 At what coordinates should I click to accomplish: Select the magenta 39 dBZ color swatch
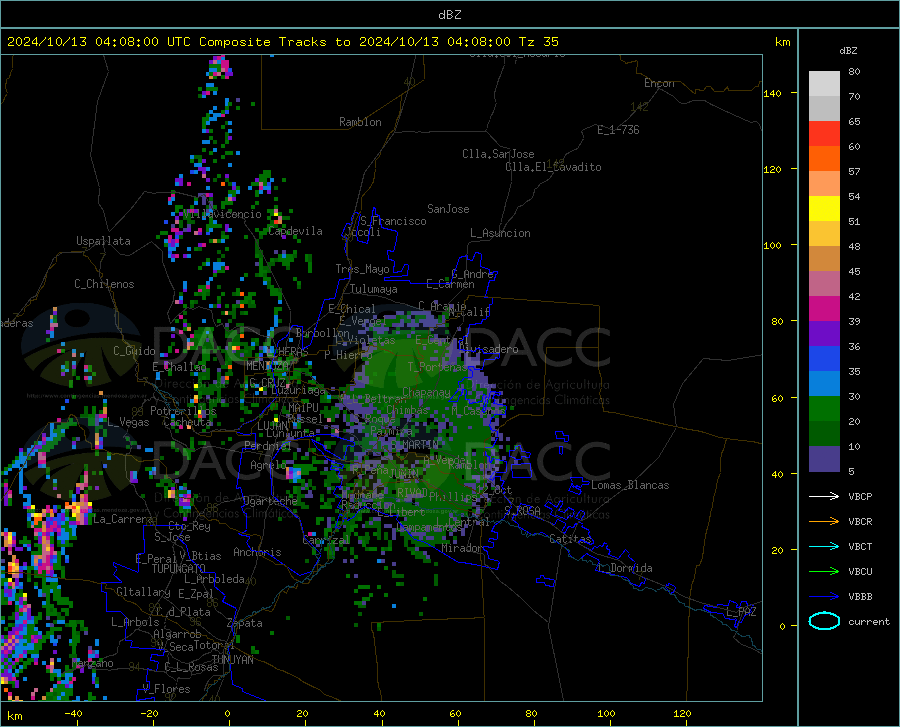click(x=824, y=309)
